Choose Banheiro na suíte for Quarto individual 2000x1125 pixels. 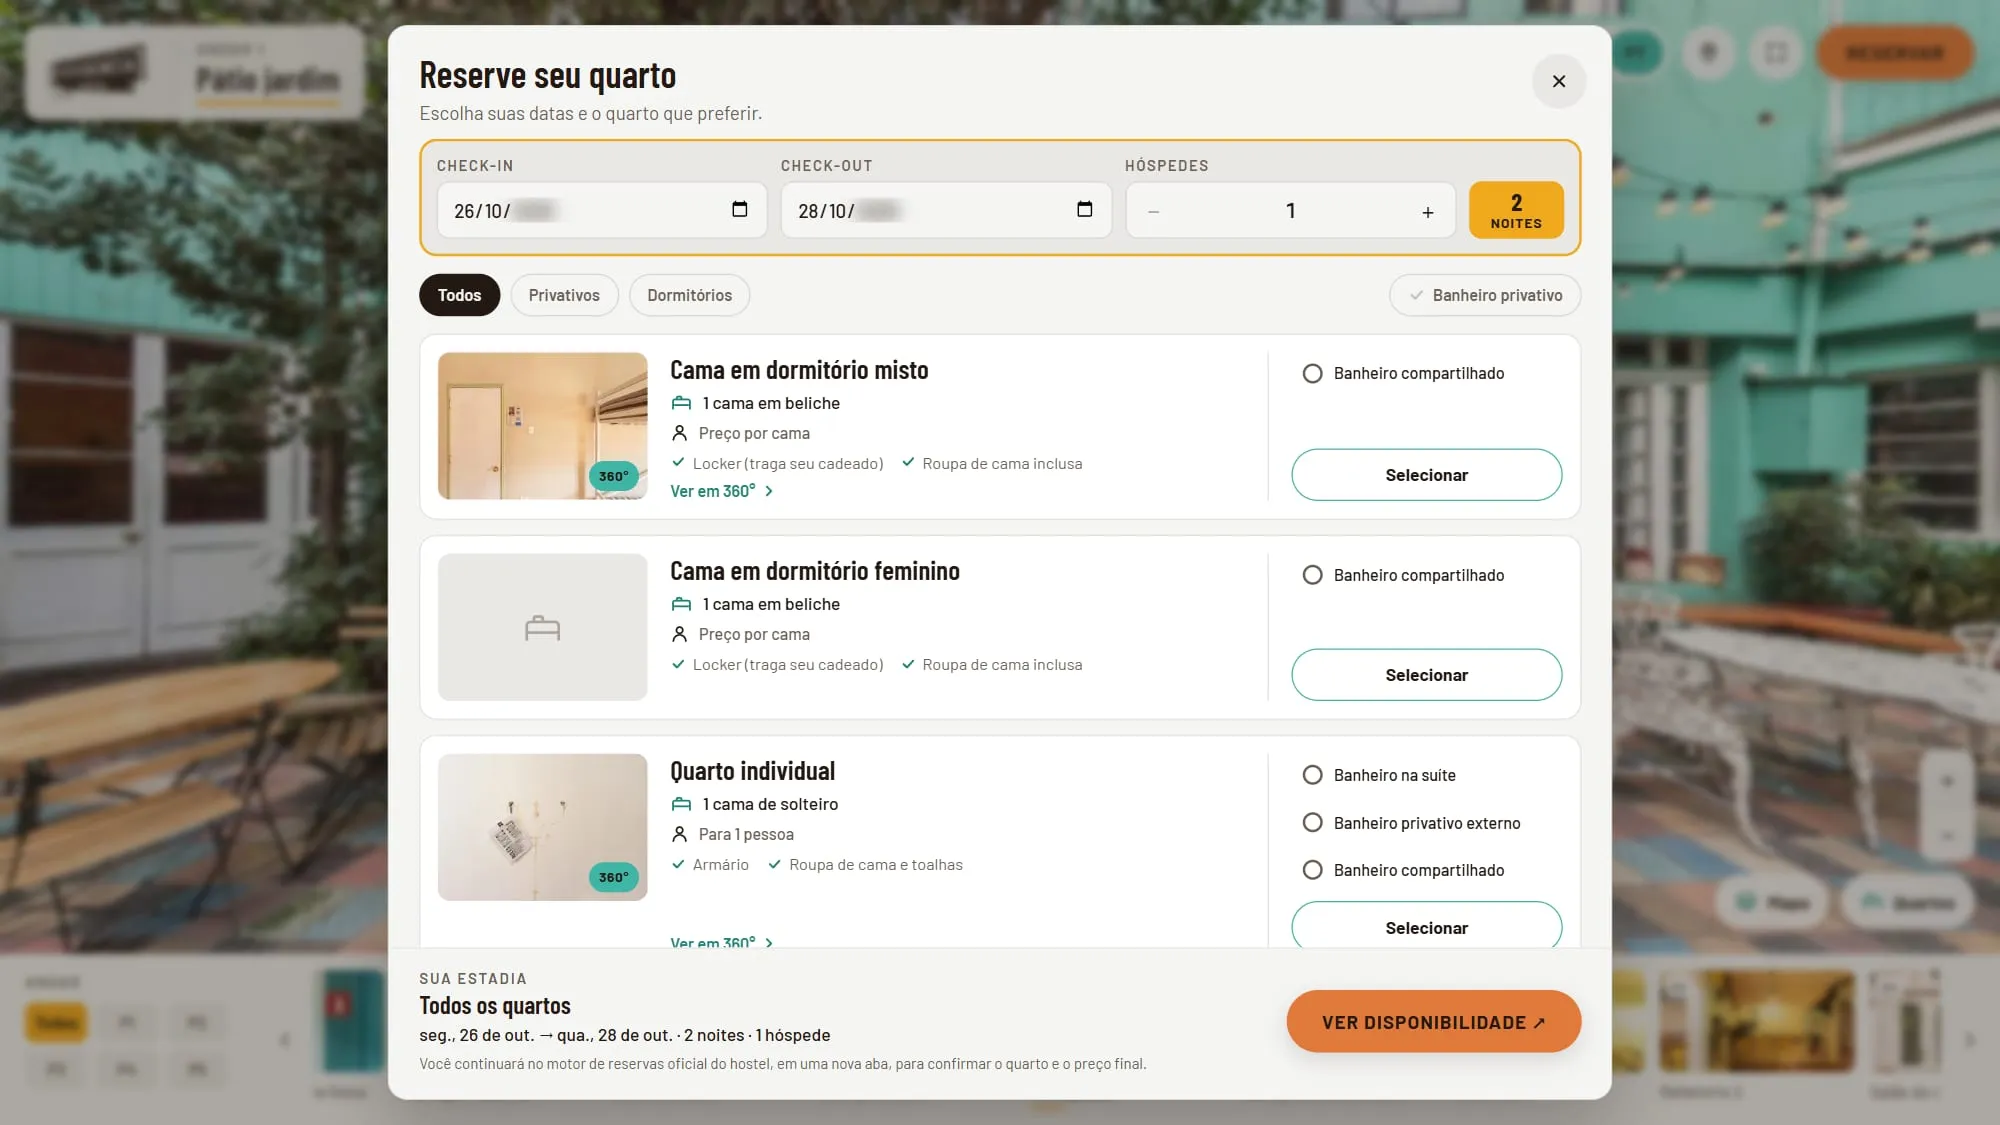(1312, 775)
